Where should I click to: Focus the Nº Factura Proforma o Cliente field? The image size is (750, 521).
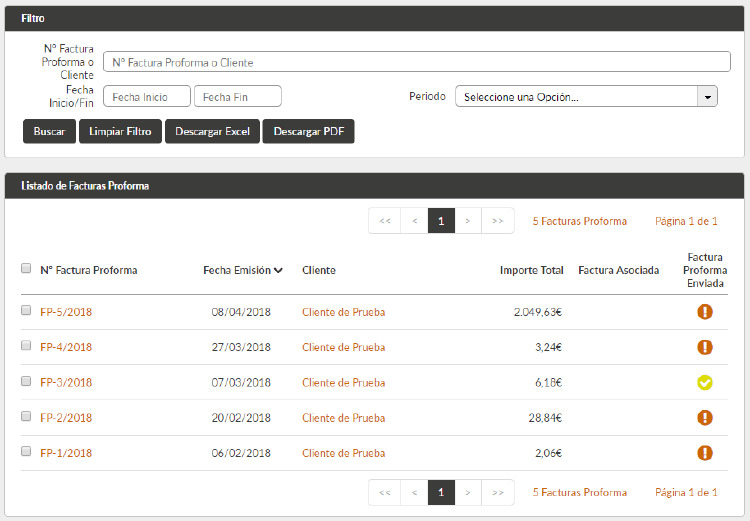click(x=416, y=62)
